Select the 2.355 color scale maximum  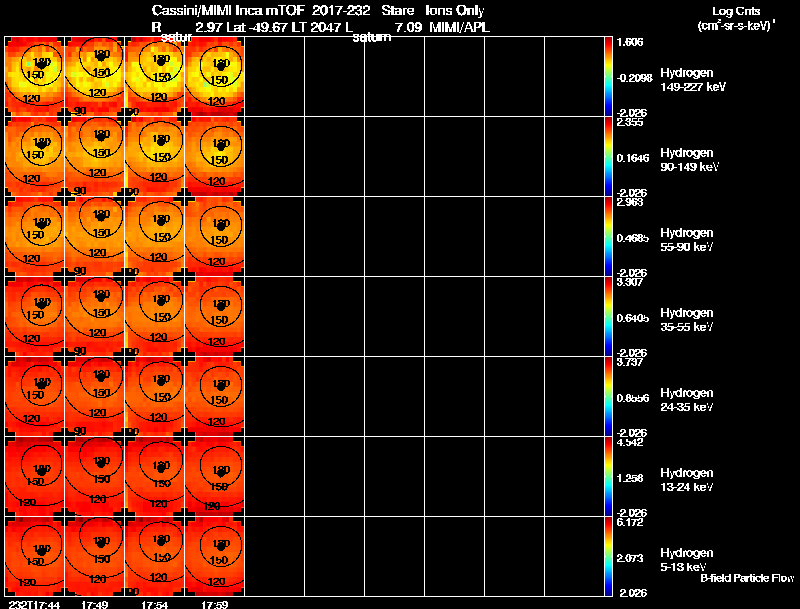[630, 122]
